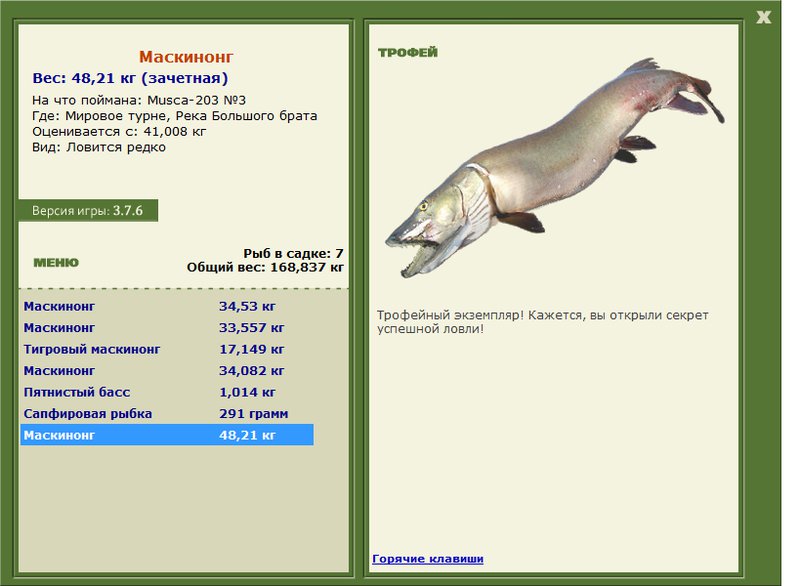The height and width of the screenshot is (586, 800).
Task: Open the Горячие клавиши link
Action: pyautogui.click(x=428, y=558)
